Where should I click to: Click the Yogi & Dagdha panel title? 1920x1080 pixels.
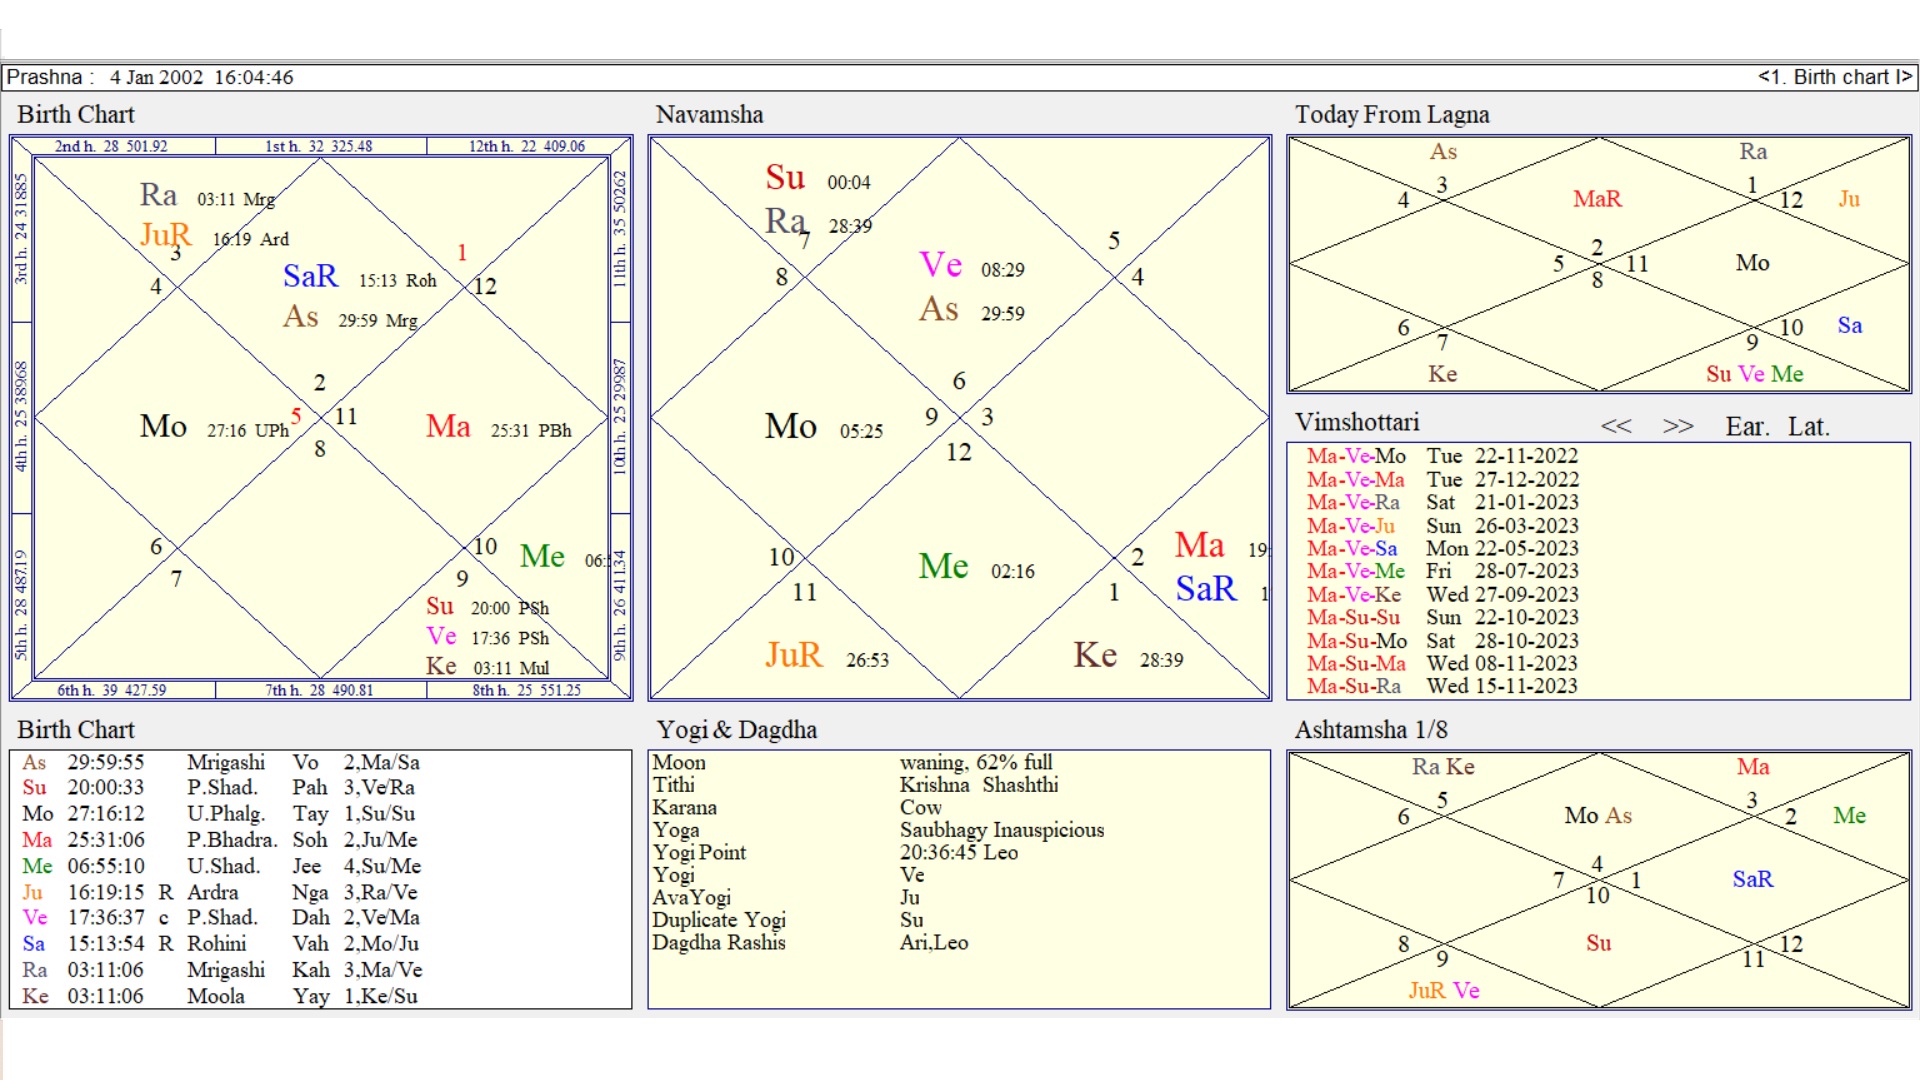[737, 730]
